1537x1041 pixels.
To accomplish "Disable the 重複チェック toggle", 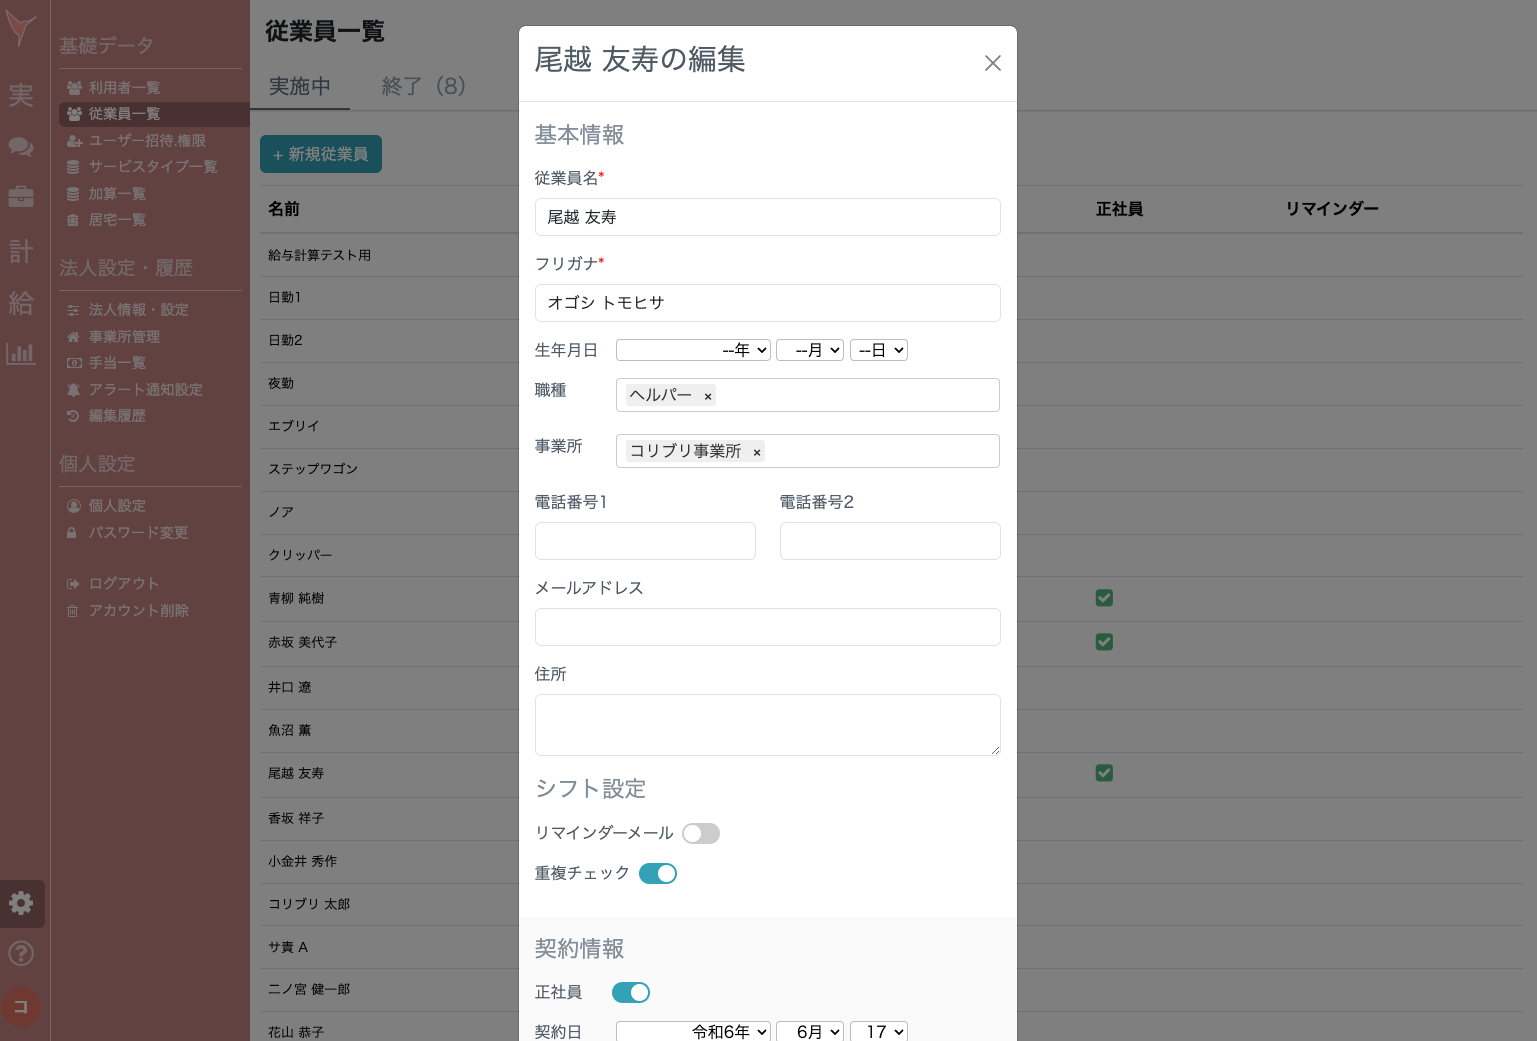I will pyautogui.click(x=658, y=873).
